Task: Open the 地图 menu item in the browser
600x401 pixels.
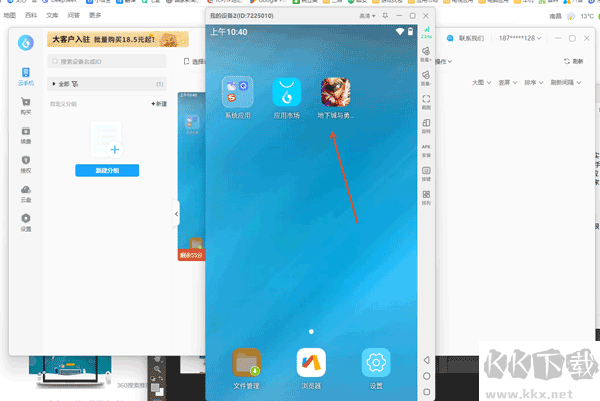Action: (x=10, y=15)
